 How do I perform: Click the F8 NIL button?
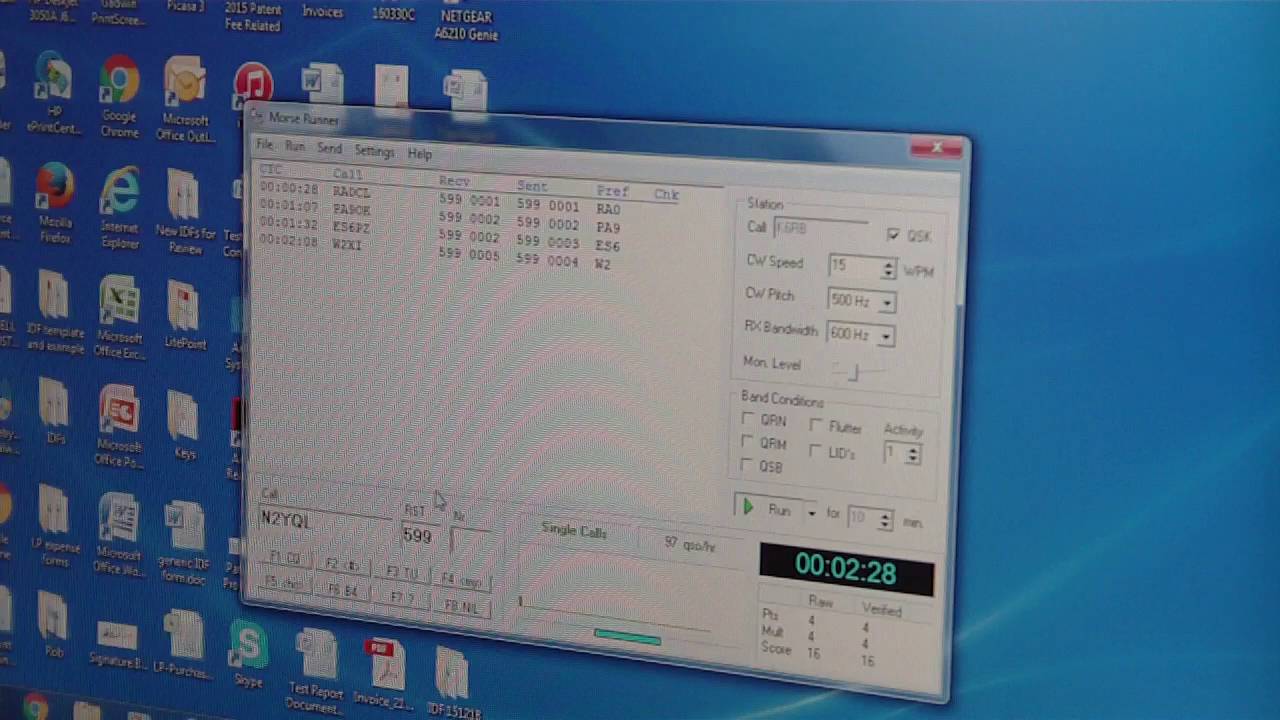[x=461, y=606]
